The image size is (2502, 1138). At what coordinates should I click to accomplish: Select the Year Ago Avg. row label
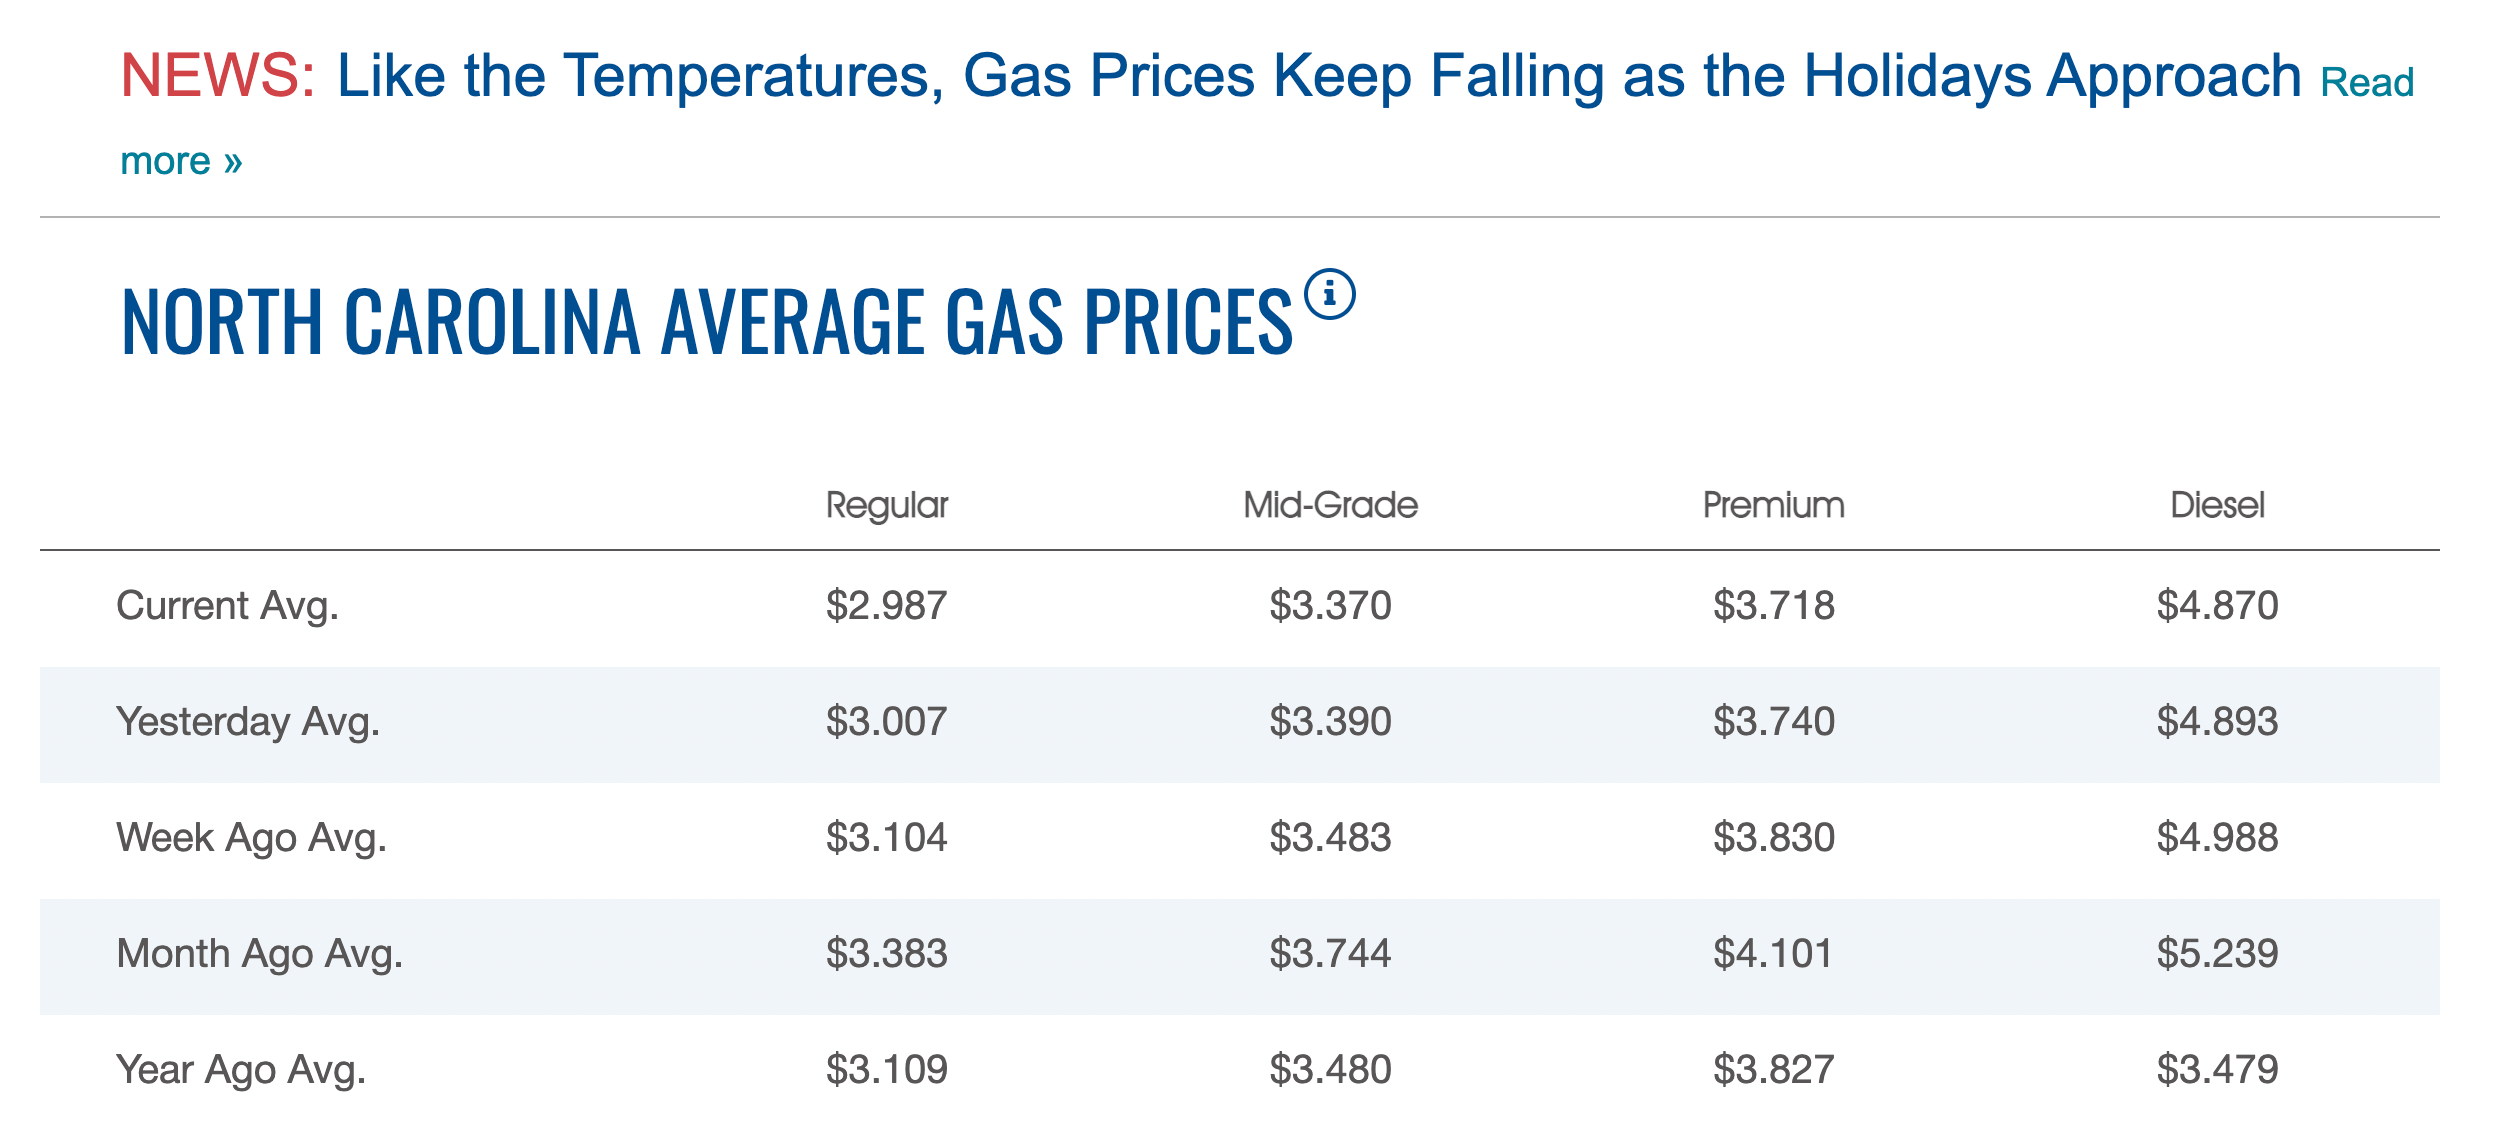click(x=241, y=1070)
